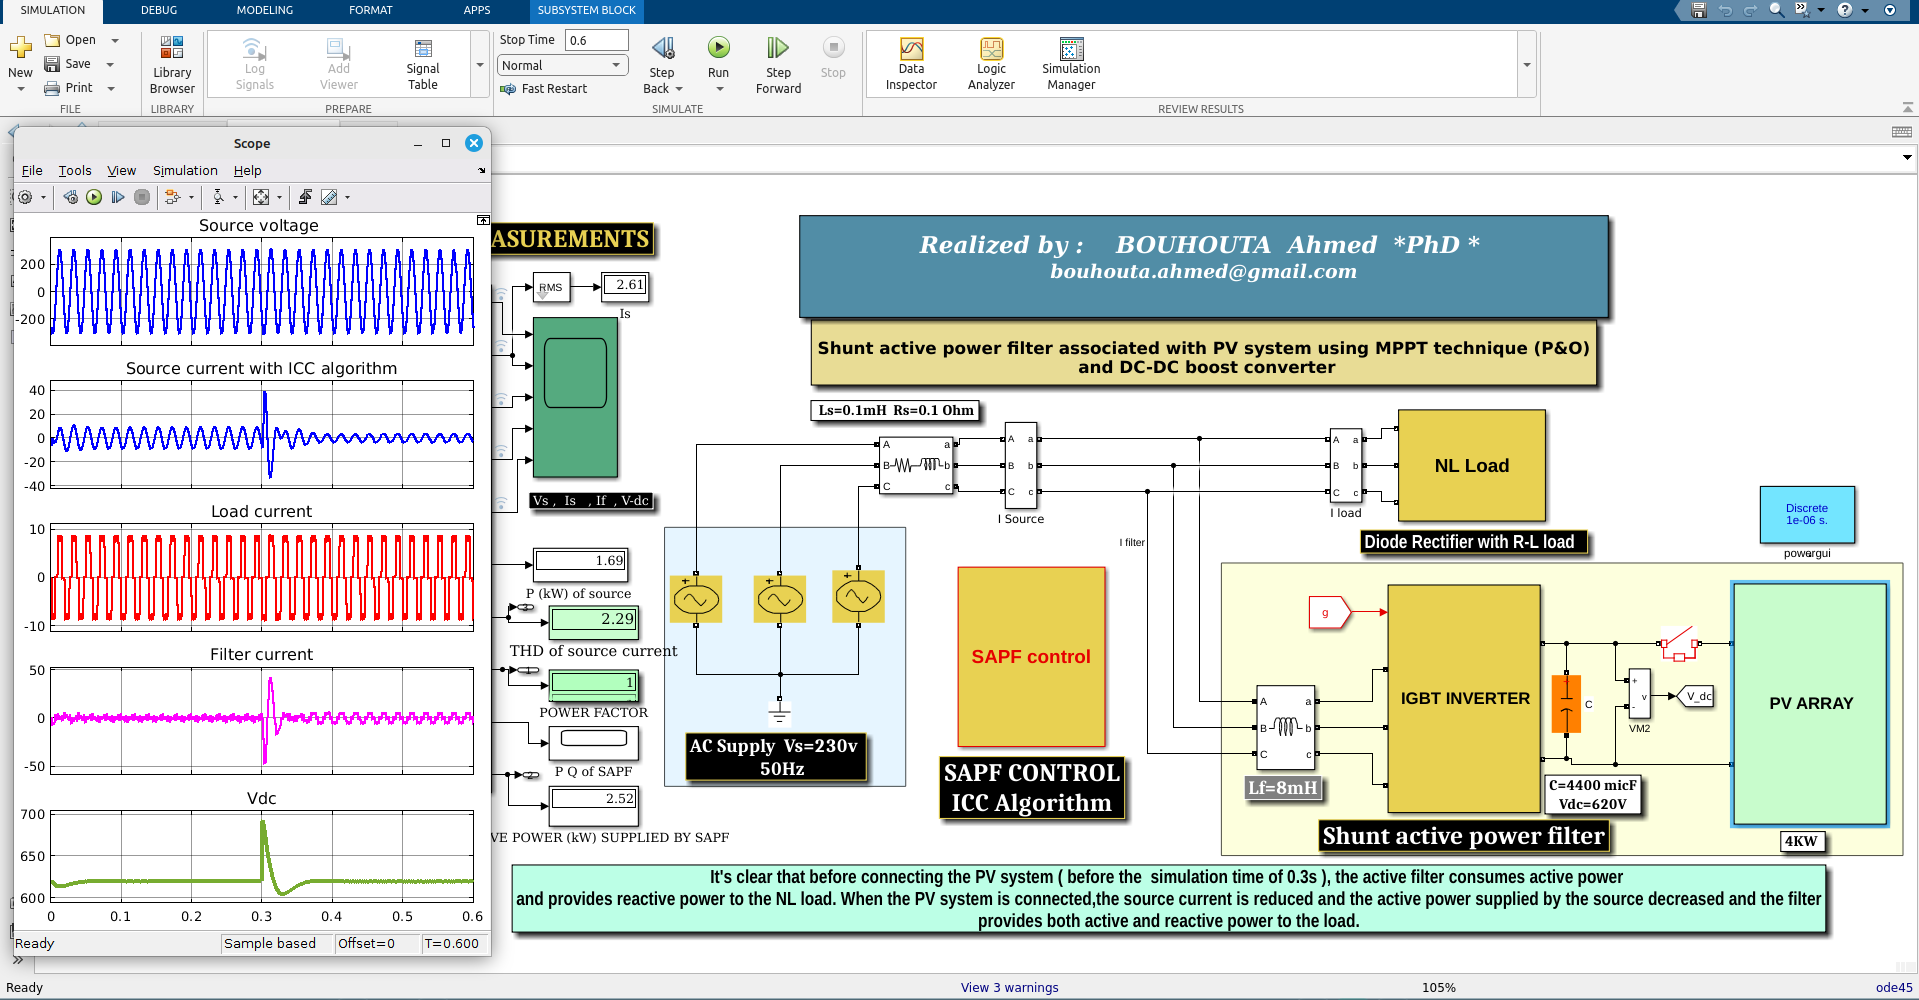Switch to the MODELING tab
Image resolution: width=1919 pixels, height=1000 pixels.
pyautogui.click(x=265, y=10)
